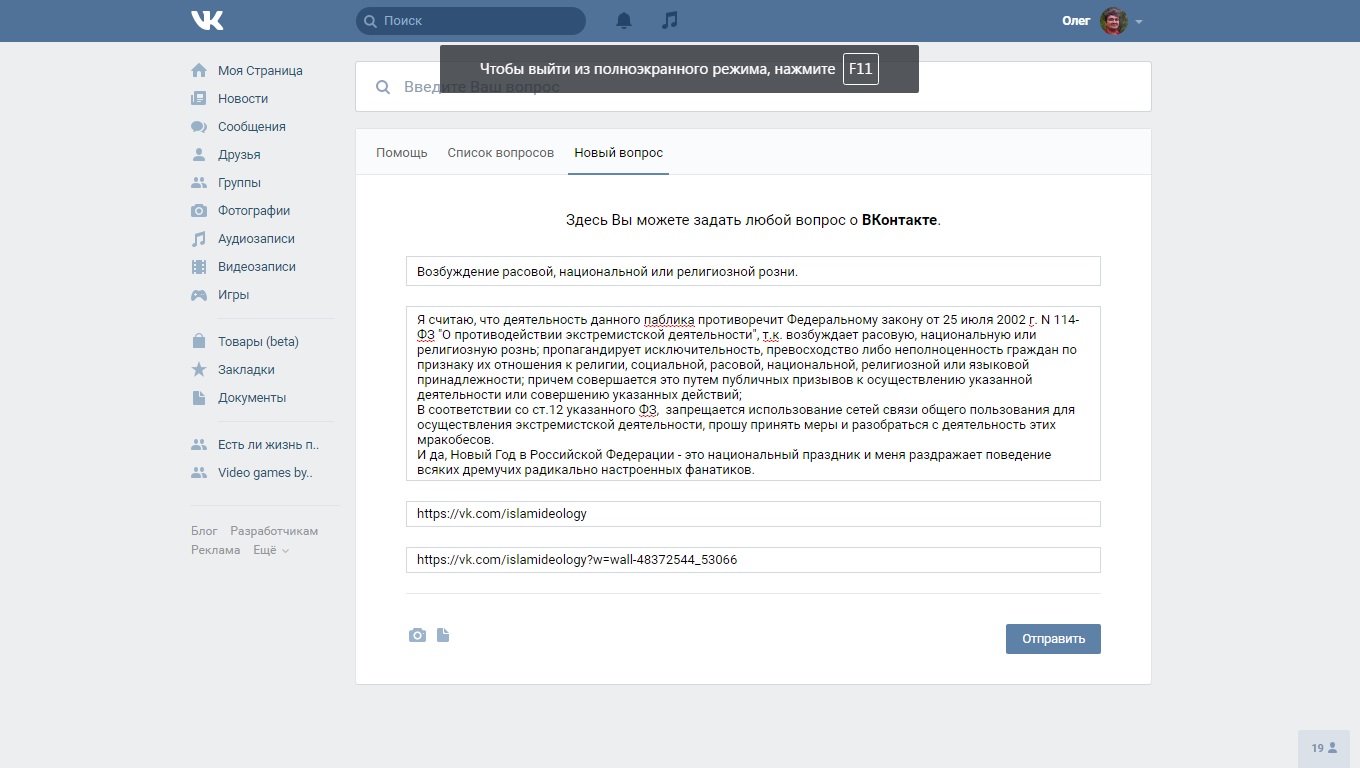Click the VK logo icon
Viewport: 1360px width, 768px height.
point(207,20)
